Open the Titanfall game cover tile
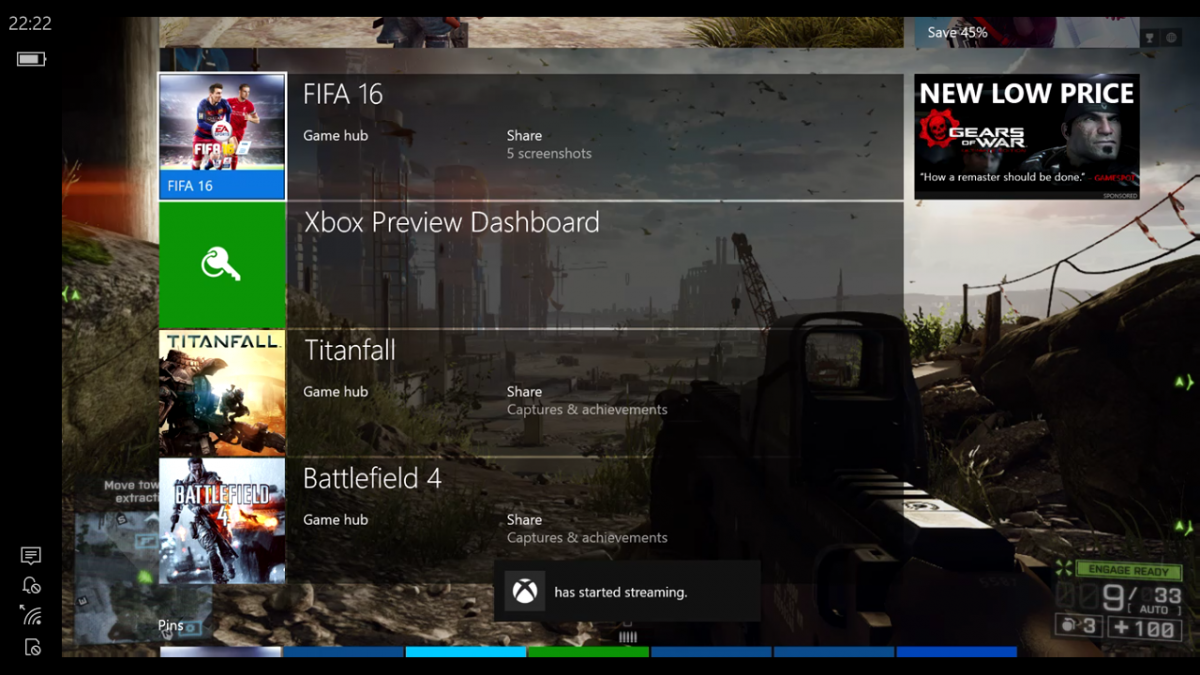This screenshot has height=675, width=1200. tap(222, 393)
